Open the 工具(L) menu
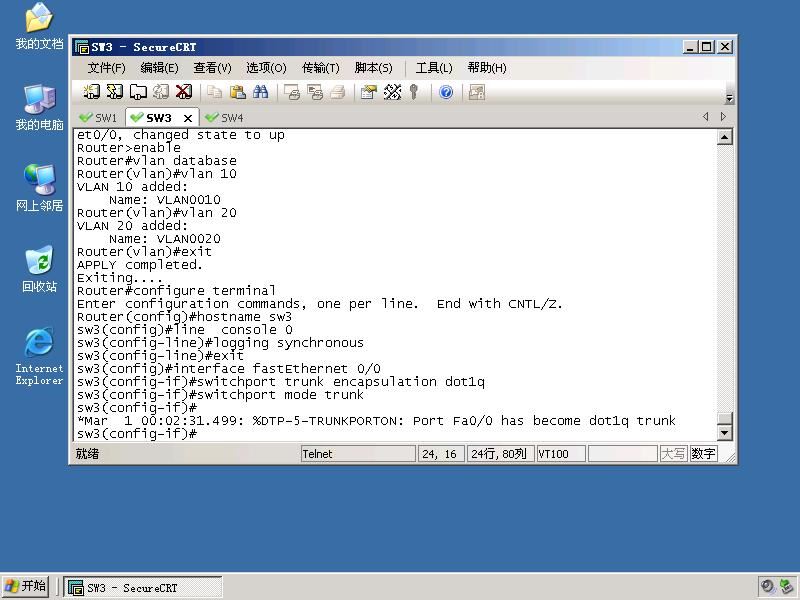Viewport: 800px width, 600px height. point(434,68)
